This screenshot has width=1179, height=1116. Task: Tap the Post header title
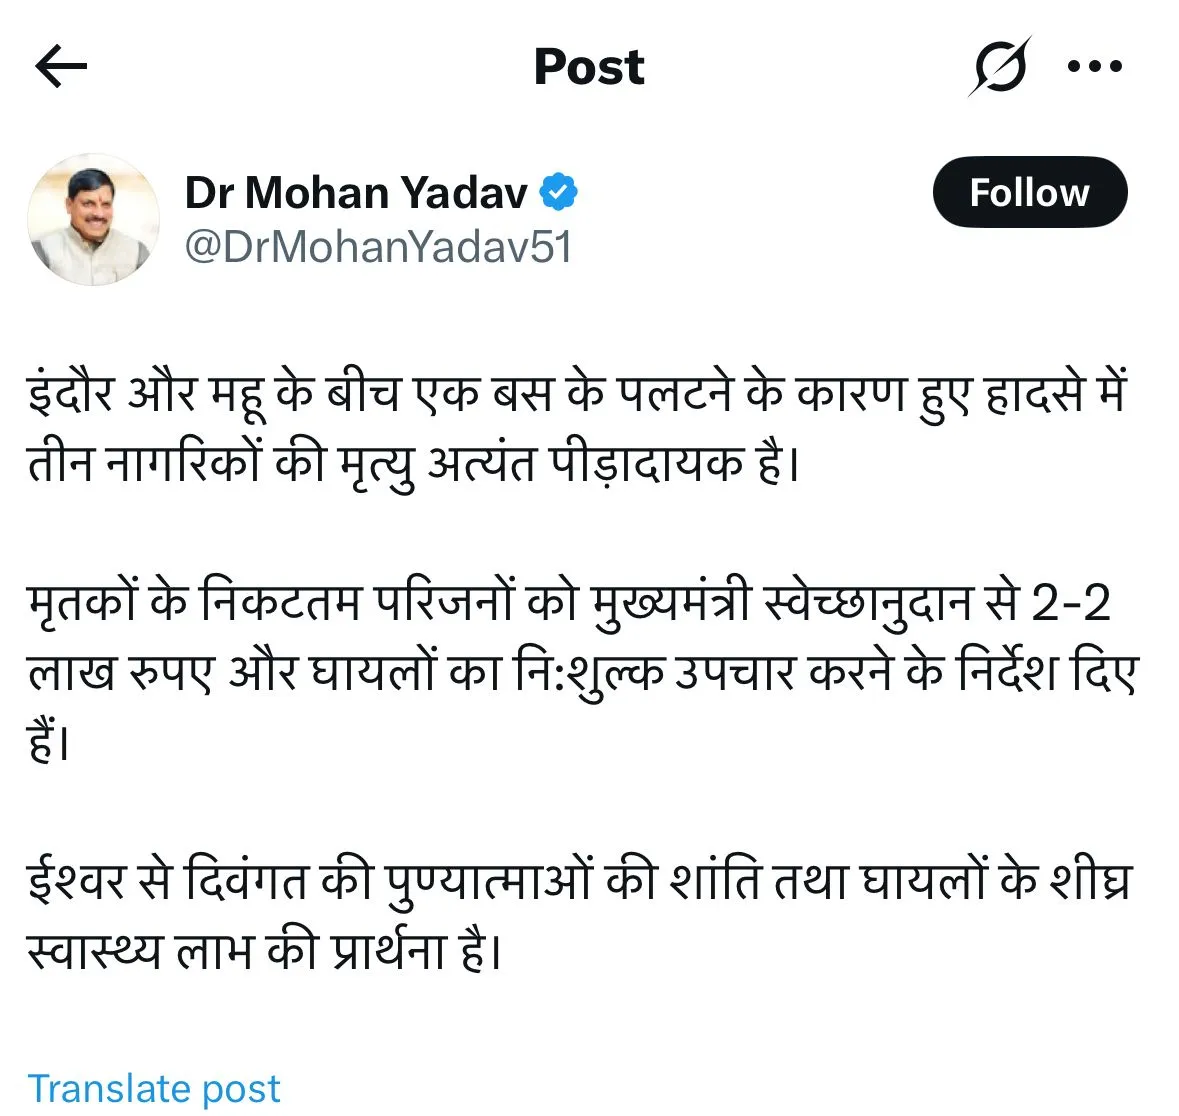[x=589, y=67]
